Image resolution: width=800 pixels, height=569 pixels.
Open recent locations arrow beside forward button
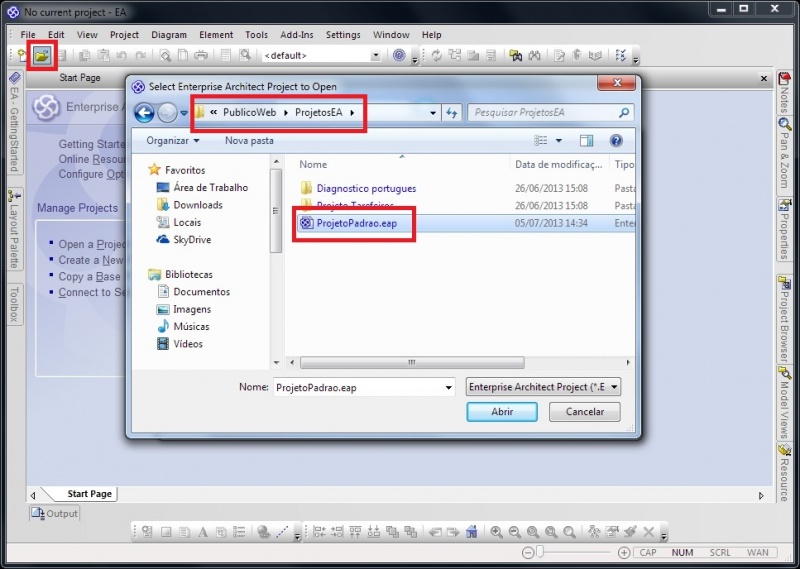(x=184, y=113)
